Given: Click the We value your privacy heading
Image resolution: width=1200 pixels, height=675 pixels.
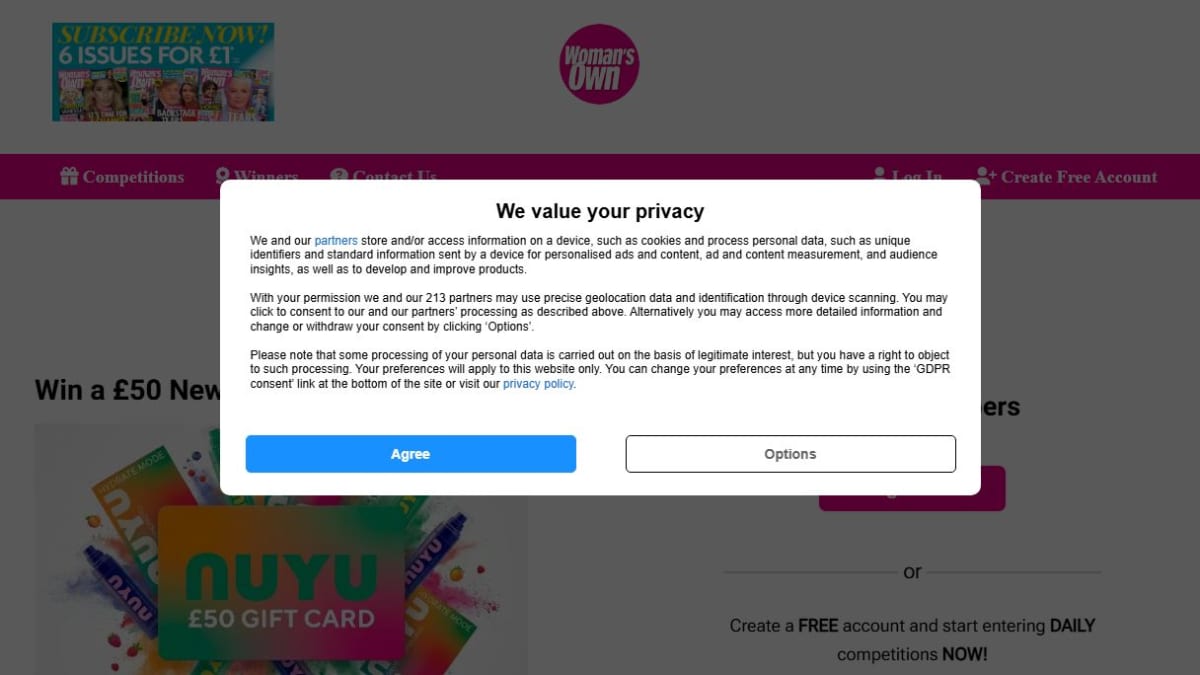Looking at the screenshot, I should coord(600,211).
